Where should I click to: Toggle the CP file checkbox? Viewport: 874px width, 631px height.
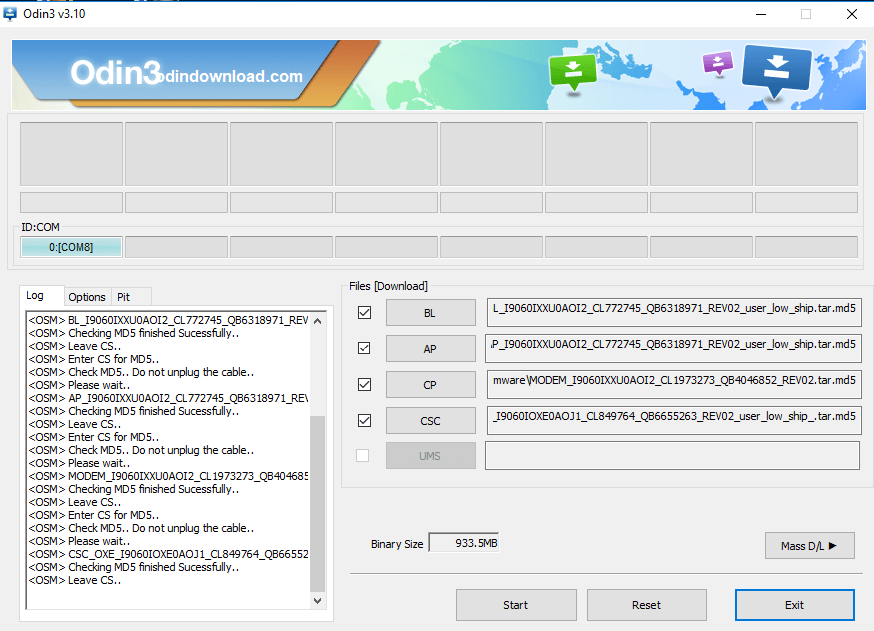pos(365,385)
